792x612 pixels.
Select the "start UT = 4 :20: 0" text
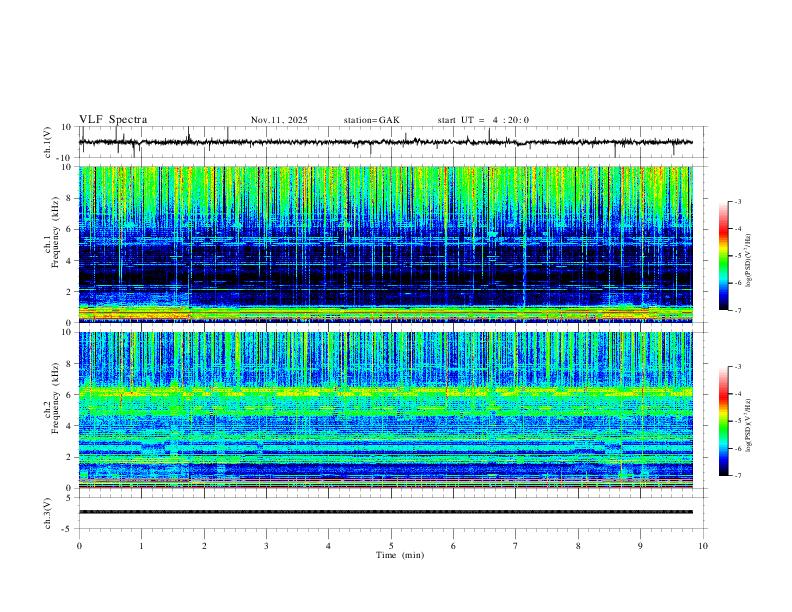pos(483,120)
